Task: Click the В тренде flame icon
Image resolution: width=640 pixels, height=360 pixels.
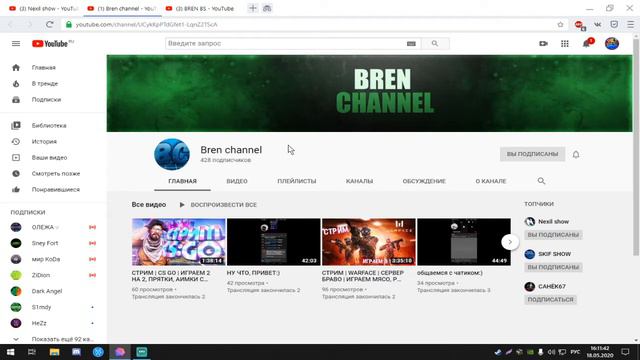Action: click(16, 83)
